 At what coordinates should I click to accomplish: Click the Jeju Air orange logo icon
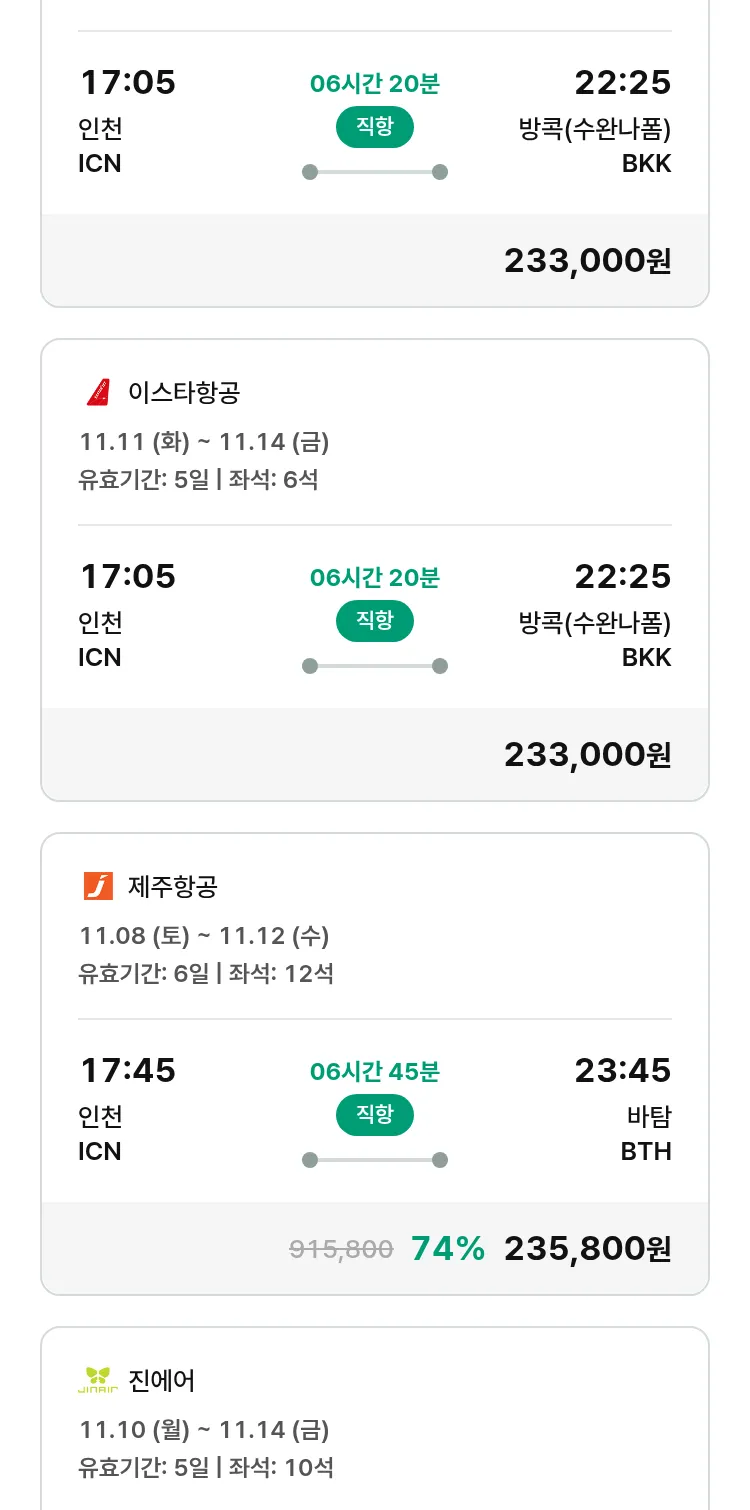tap(98, 886)
